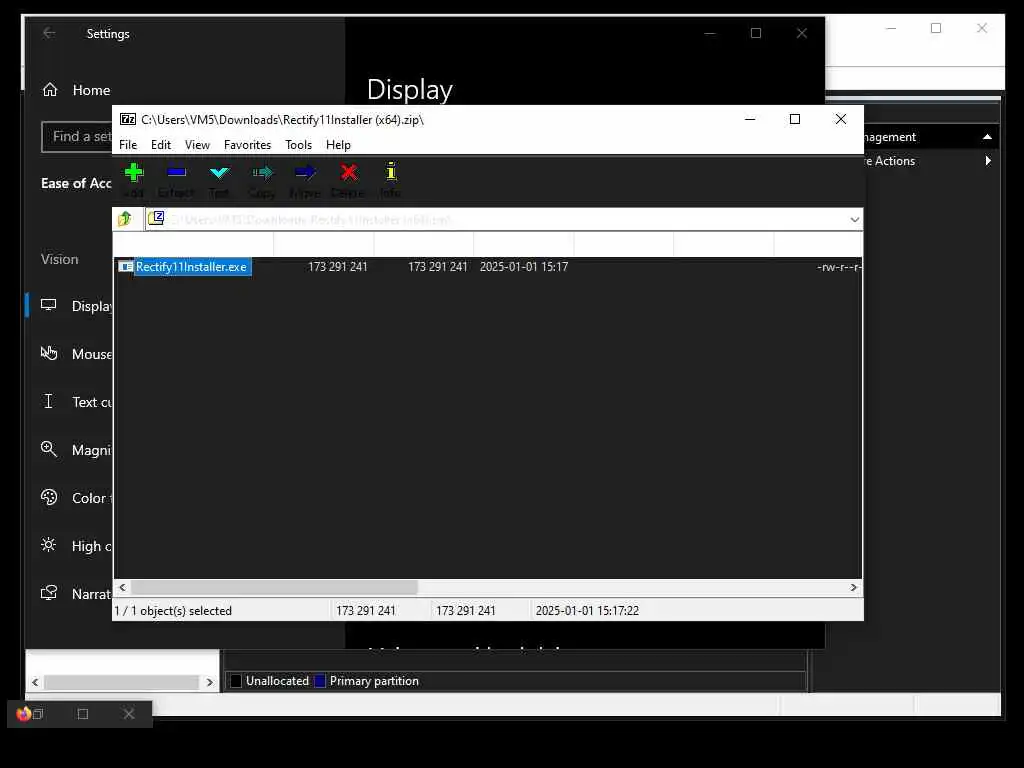Open the Favorites menu in 7-Zip

[x=248, y=145]
